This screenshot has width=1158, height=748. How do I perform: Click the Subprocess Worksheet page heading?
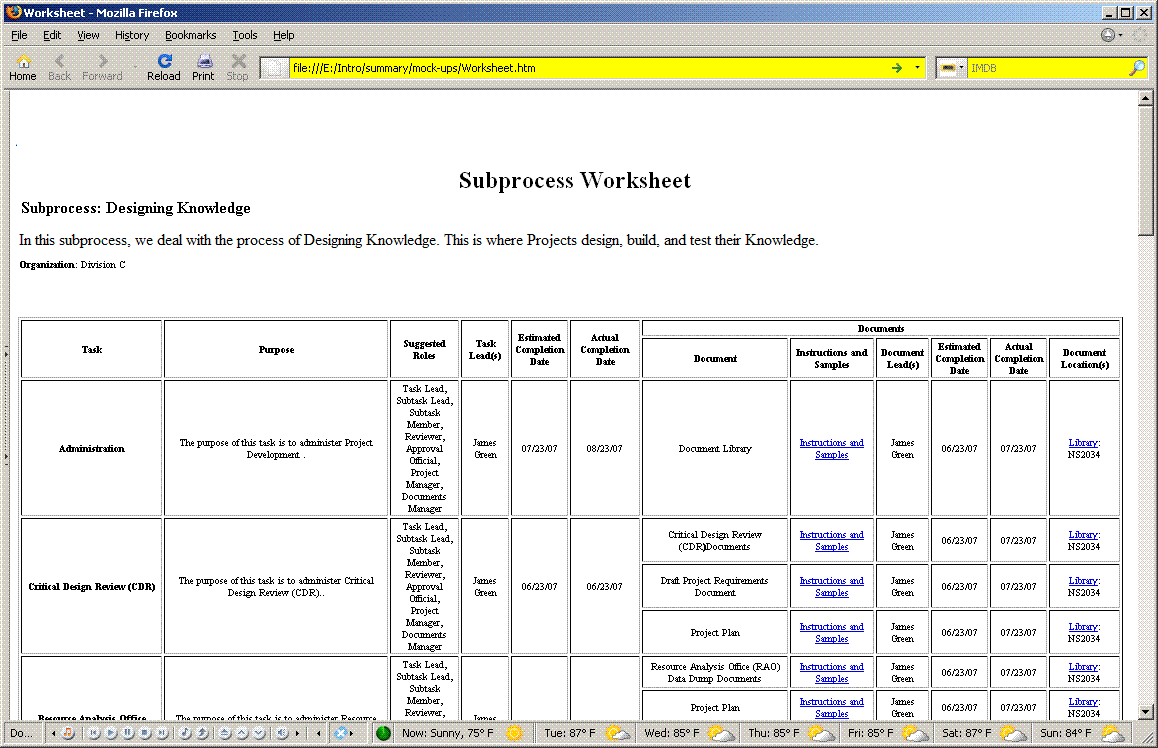click(x=575, y=180)
